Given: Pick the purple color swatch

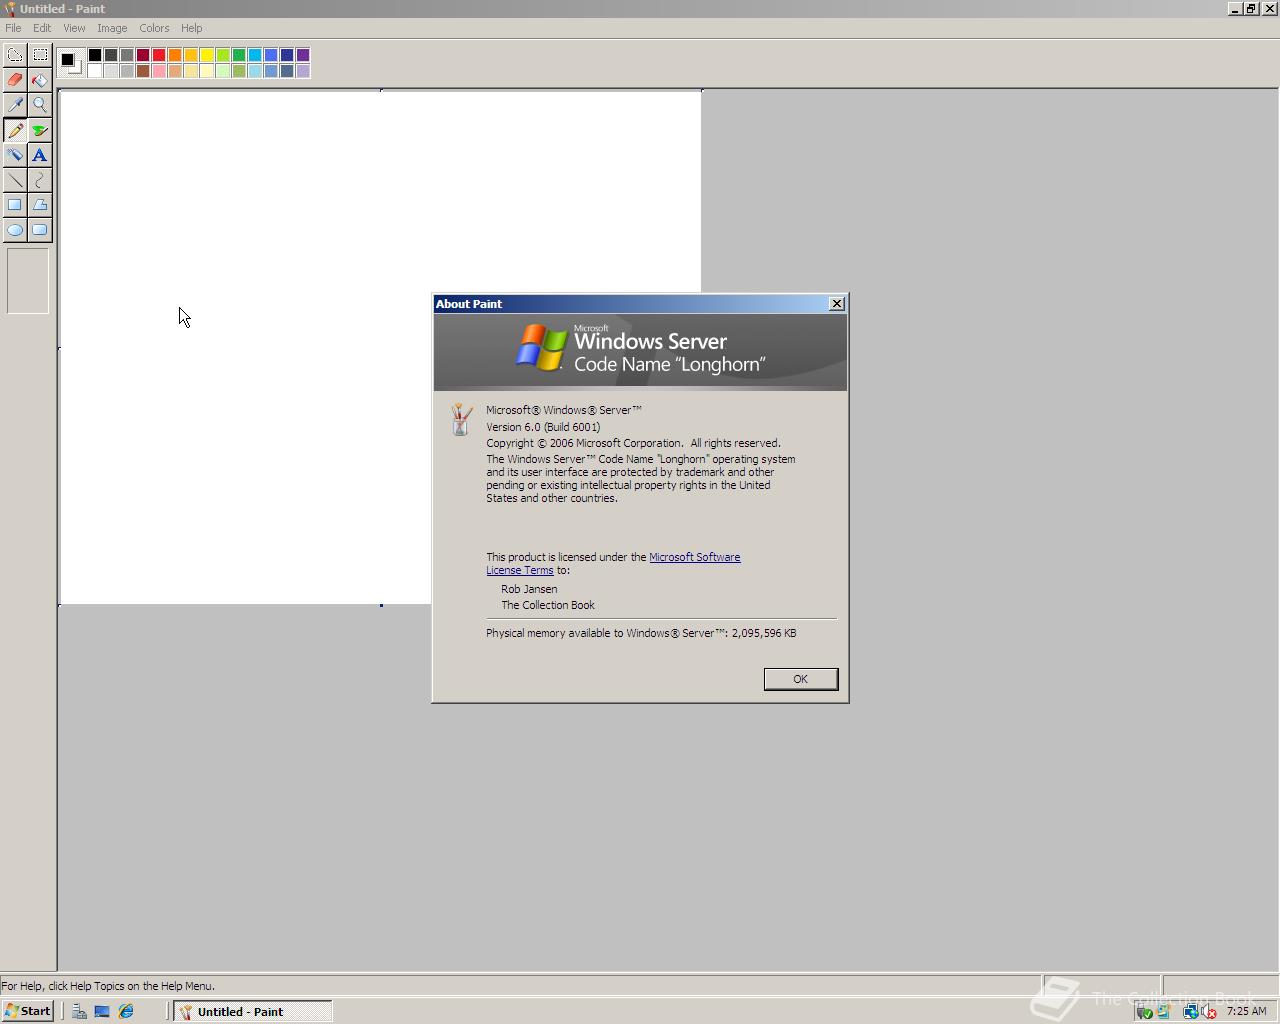Looking at the screenshot, I should pyautogui.click(x=303, y=55).
